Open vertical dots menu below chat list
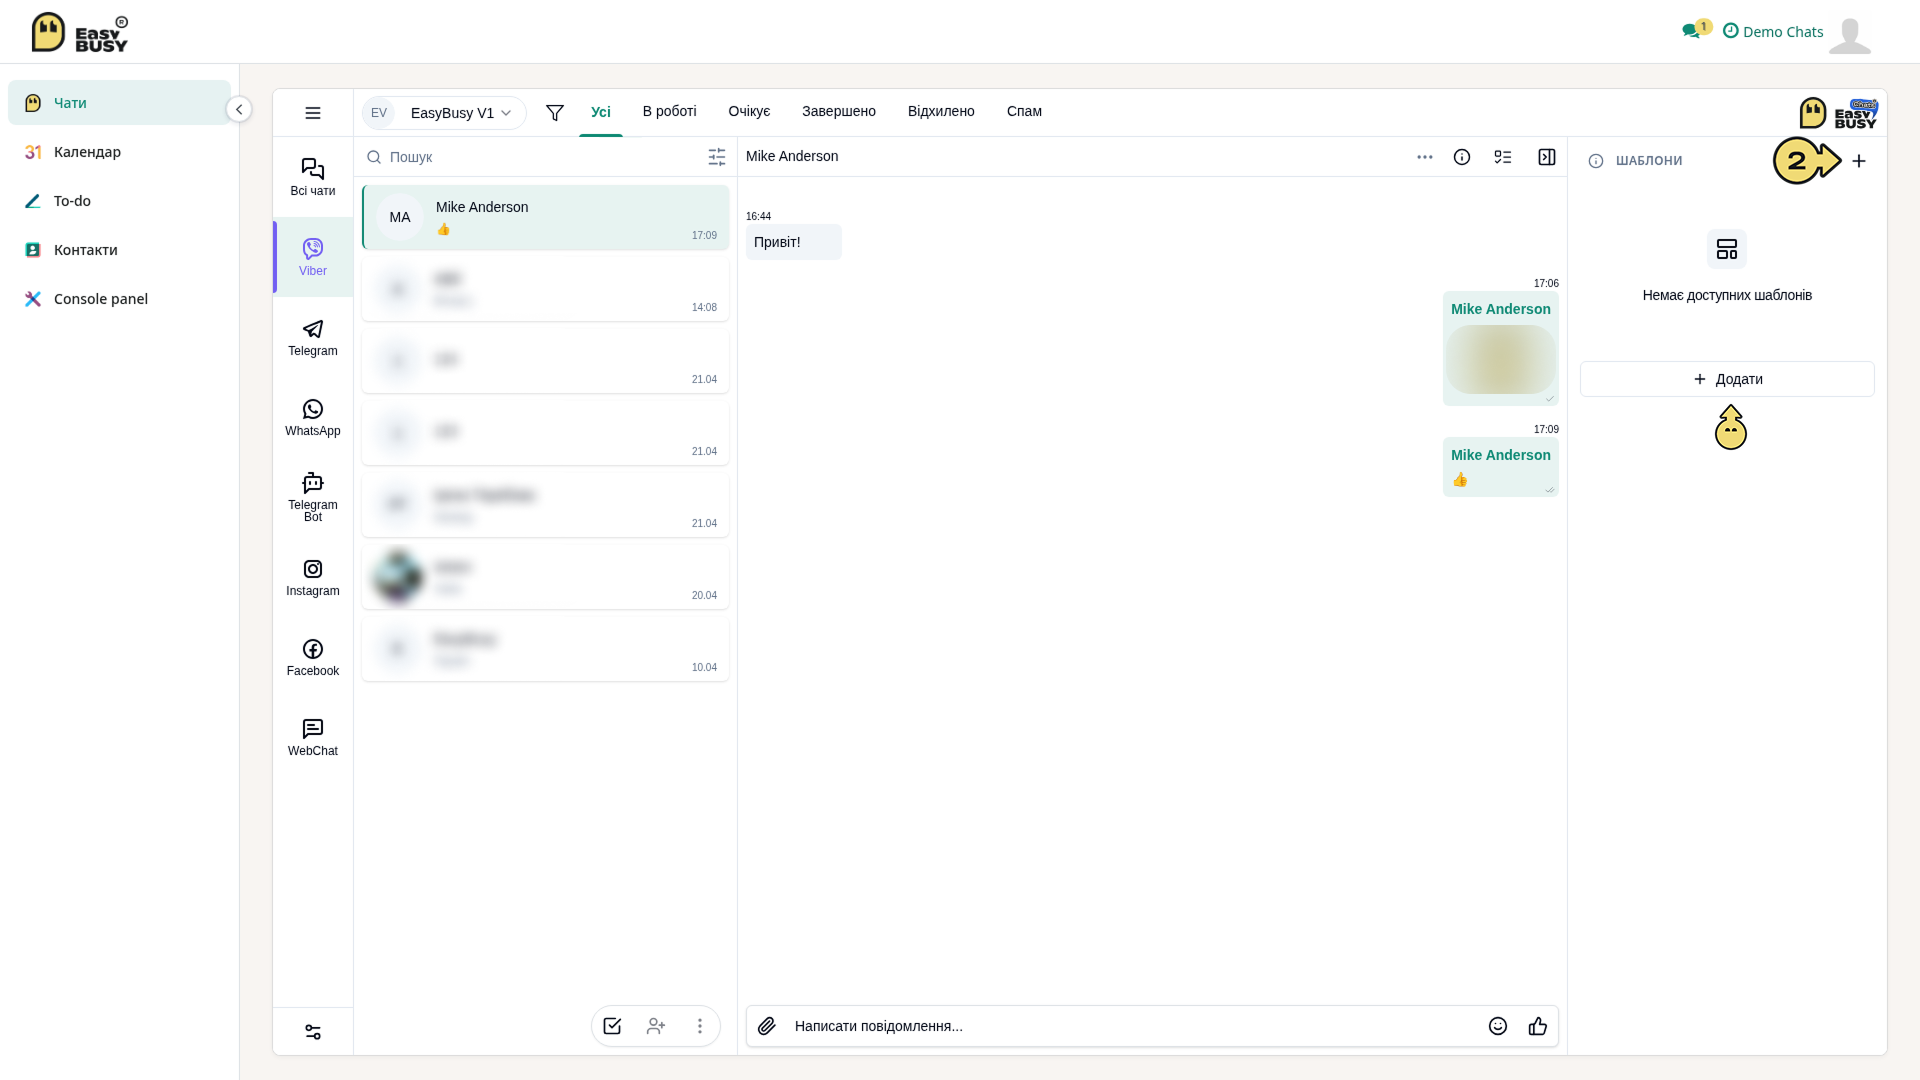The image size is (1920, 1080). pyautogui.click(x=700, y=1026)
